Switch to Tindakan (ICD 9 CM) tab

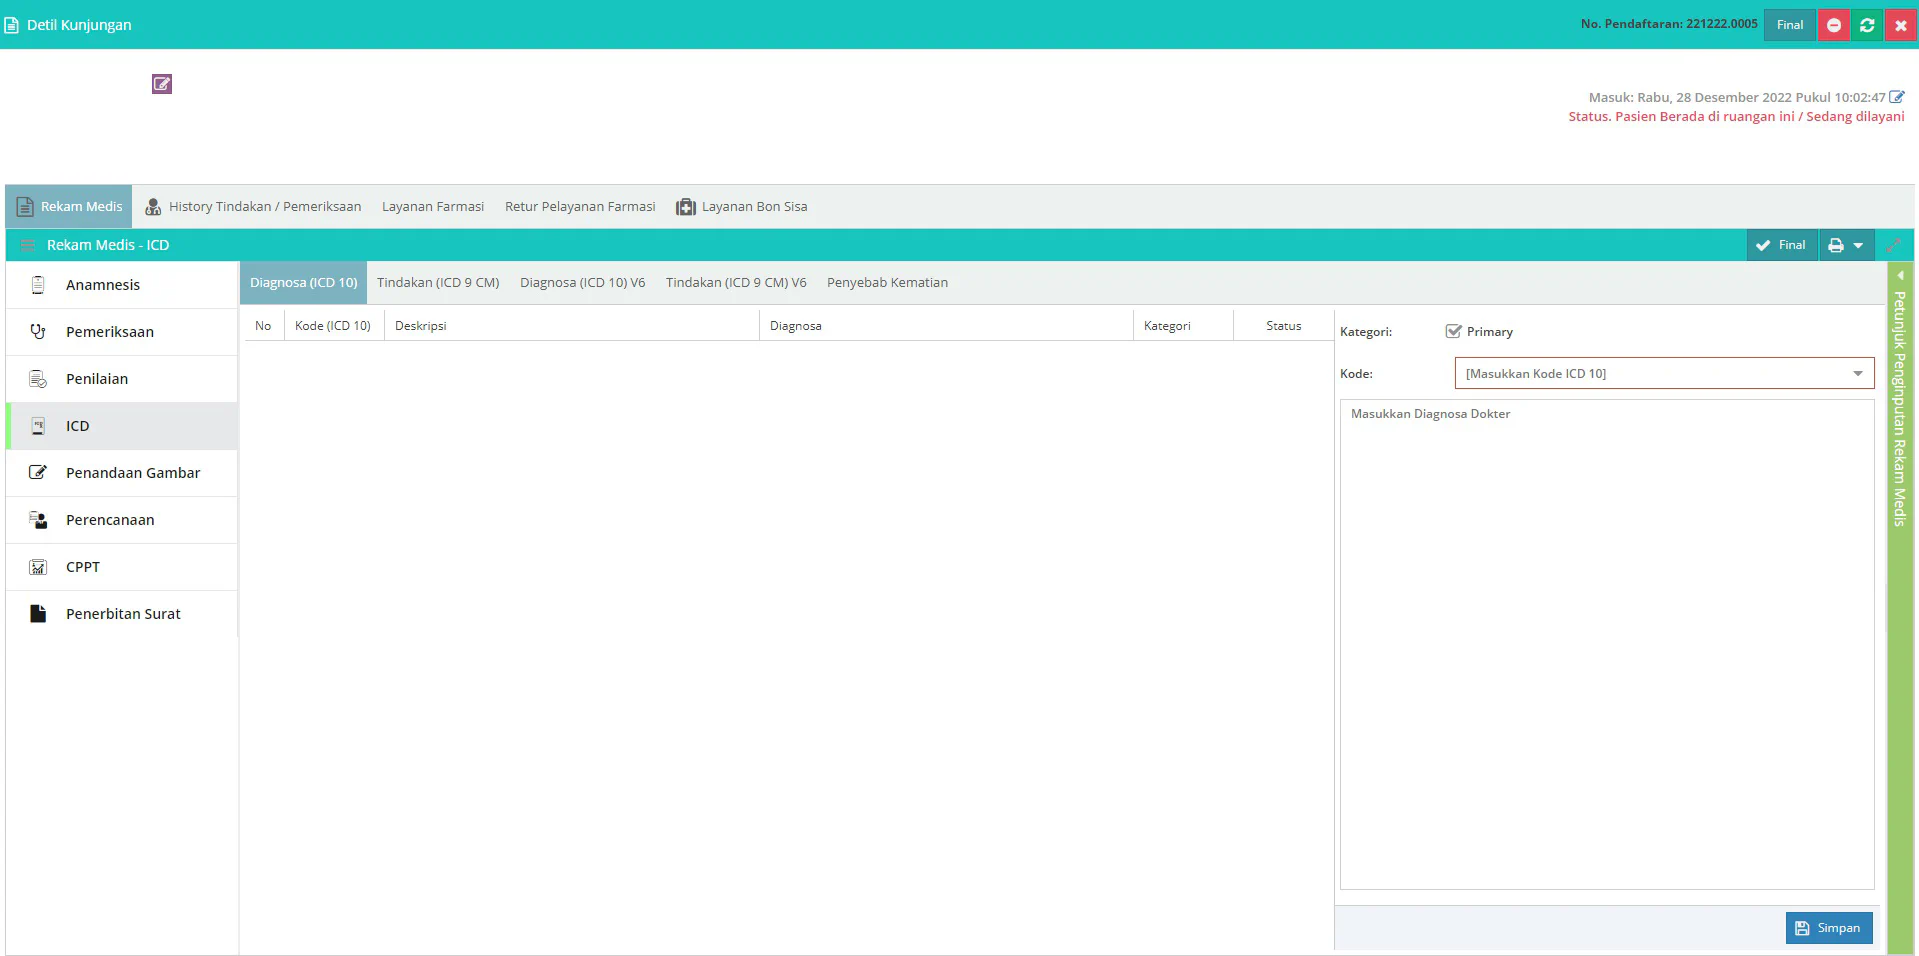[438, 283]
